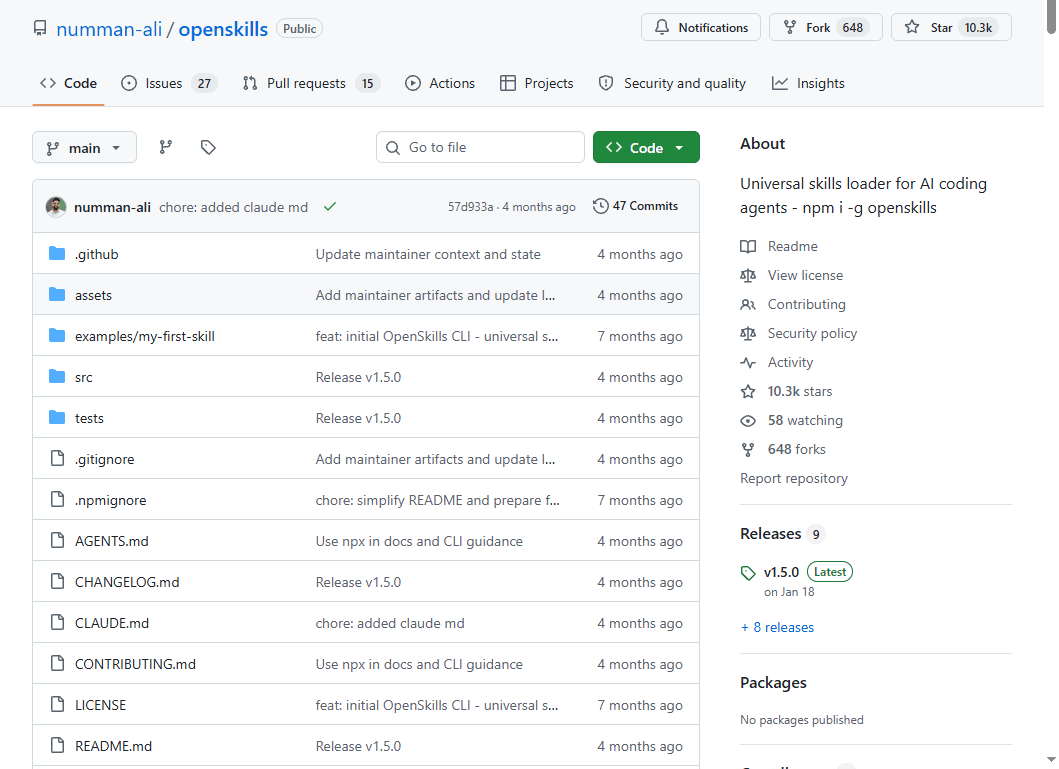Click the LICENSE file icon
Image resolution: width=1059 pixels, height=769 pixels.
click(57, 705)
